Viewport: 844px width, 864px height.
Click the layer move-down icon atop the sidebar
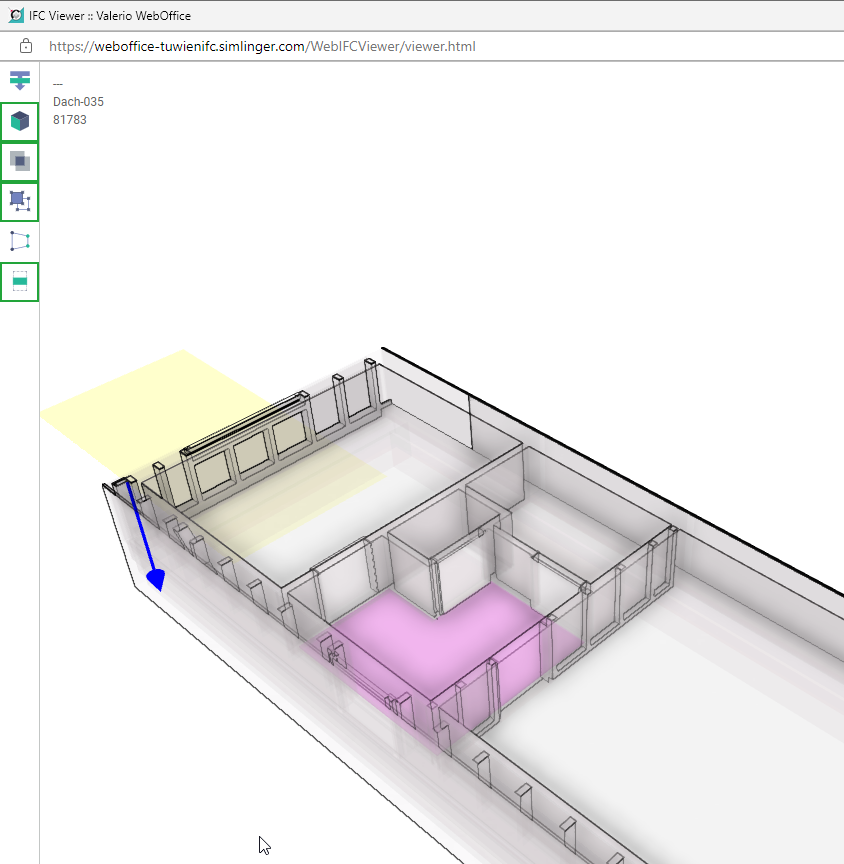(x=20, y=81)
